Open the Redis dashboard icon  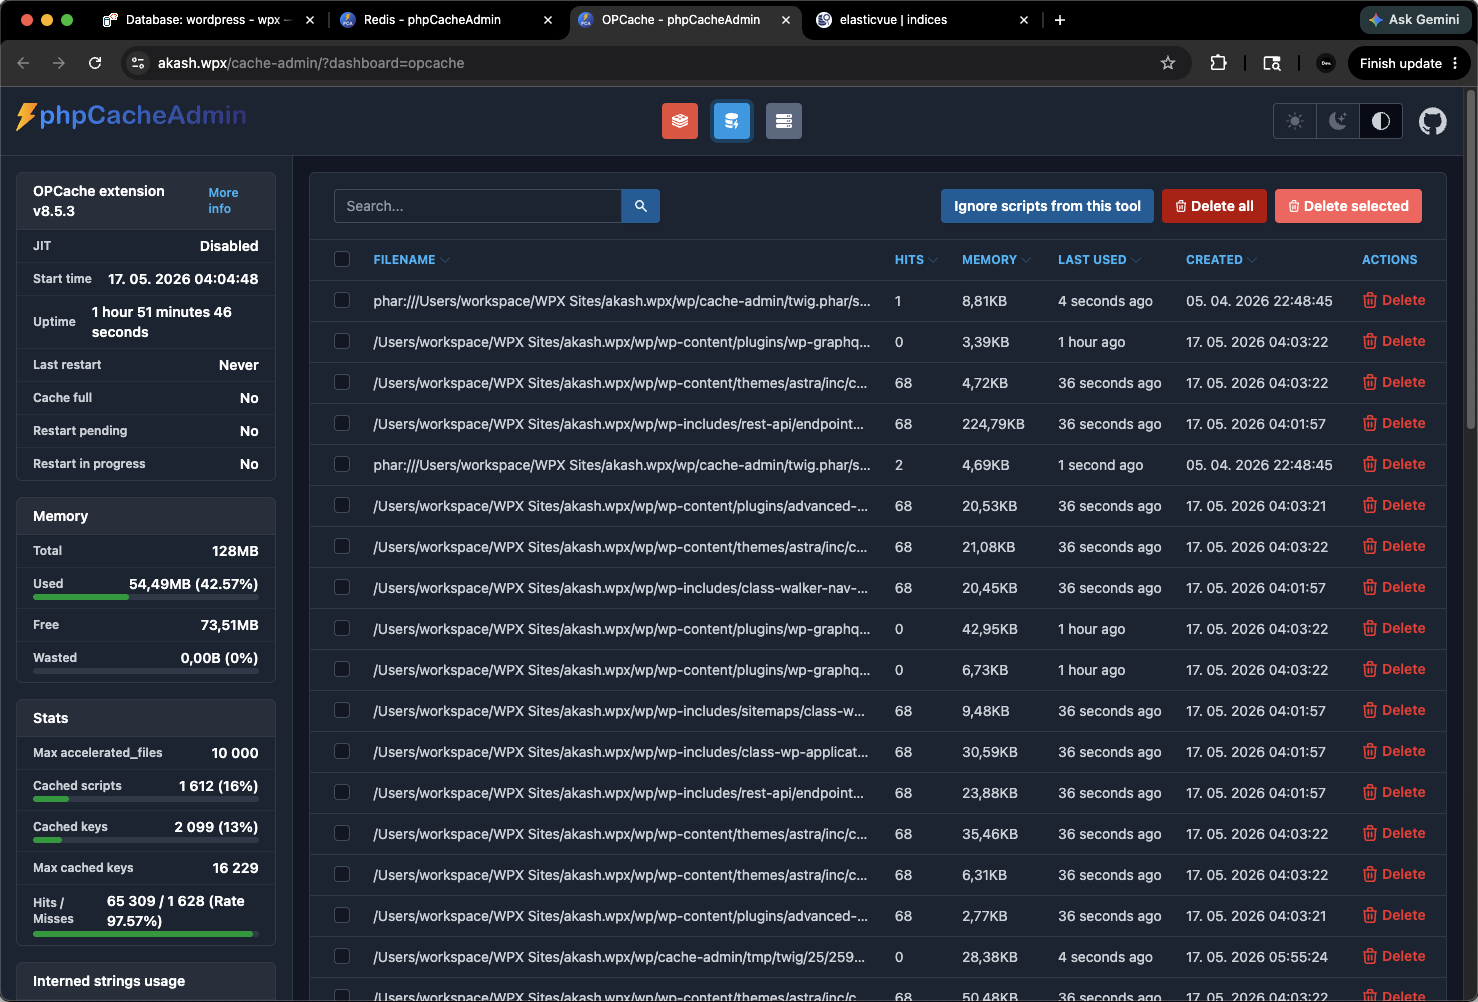pos(680,121)
